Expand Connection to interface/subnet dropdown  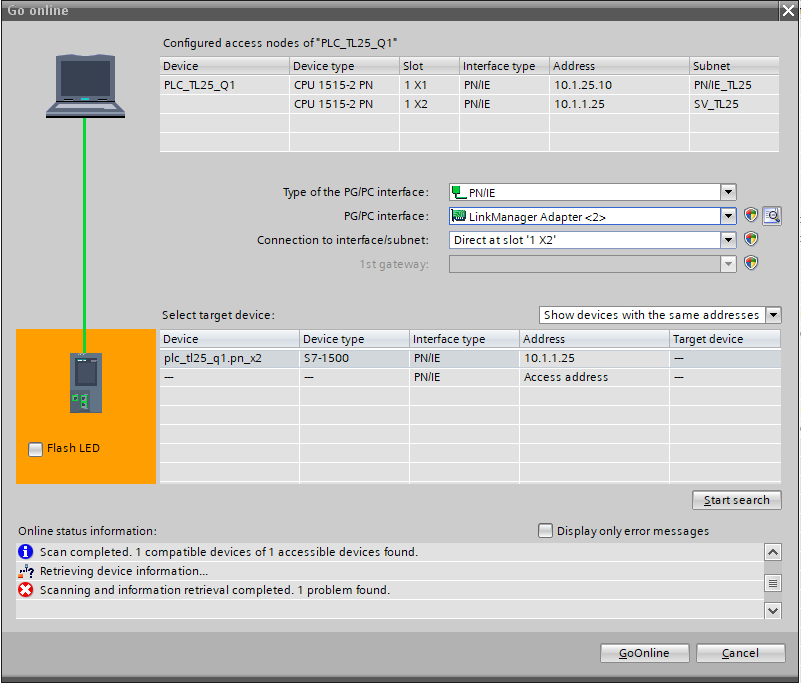tap(728, 240)
